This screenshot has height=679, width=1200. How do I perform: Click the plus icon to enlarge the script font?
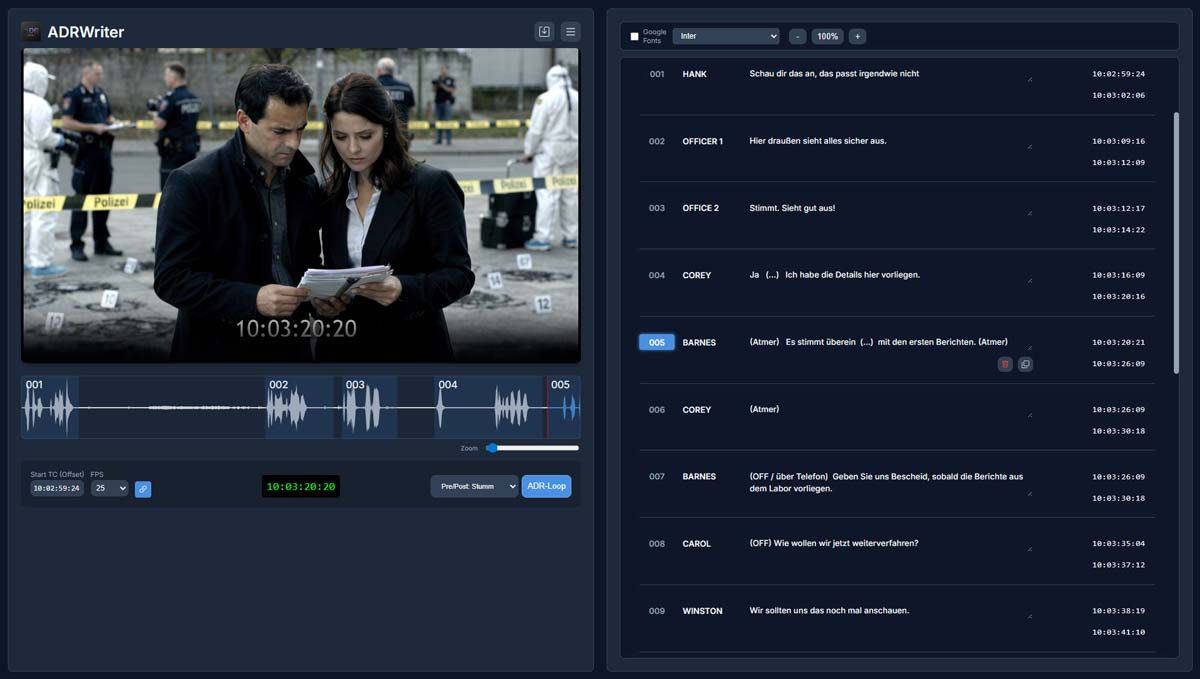click(x=857, y=36)
